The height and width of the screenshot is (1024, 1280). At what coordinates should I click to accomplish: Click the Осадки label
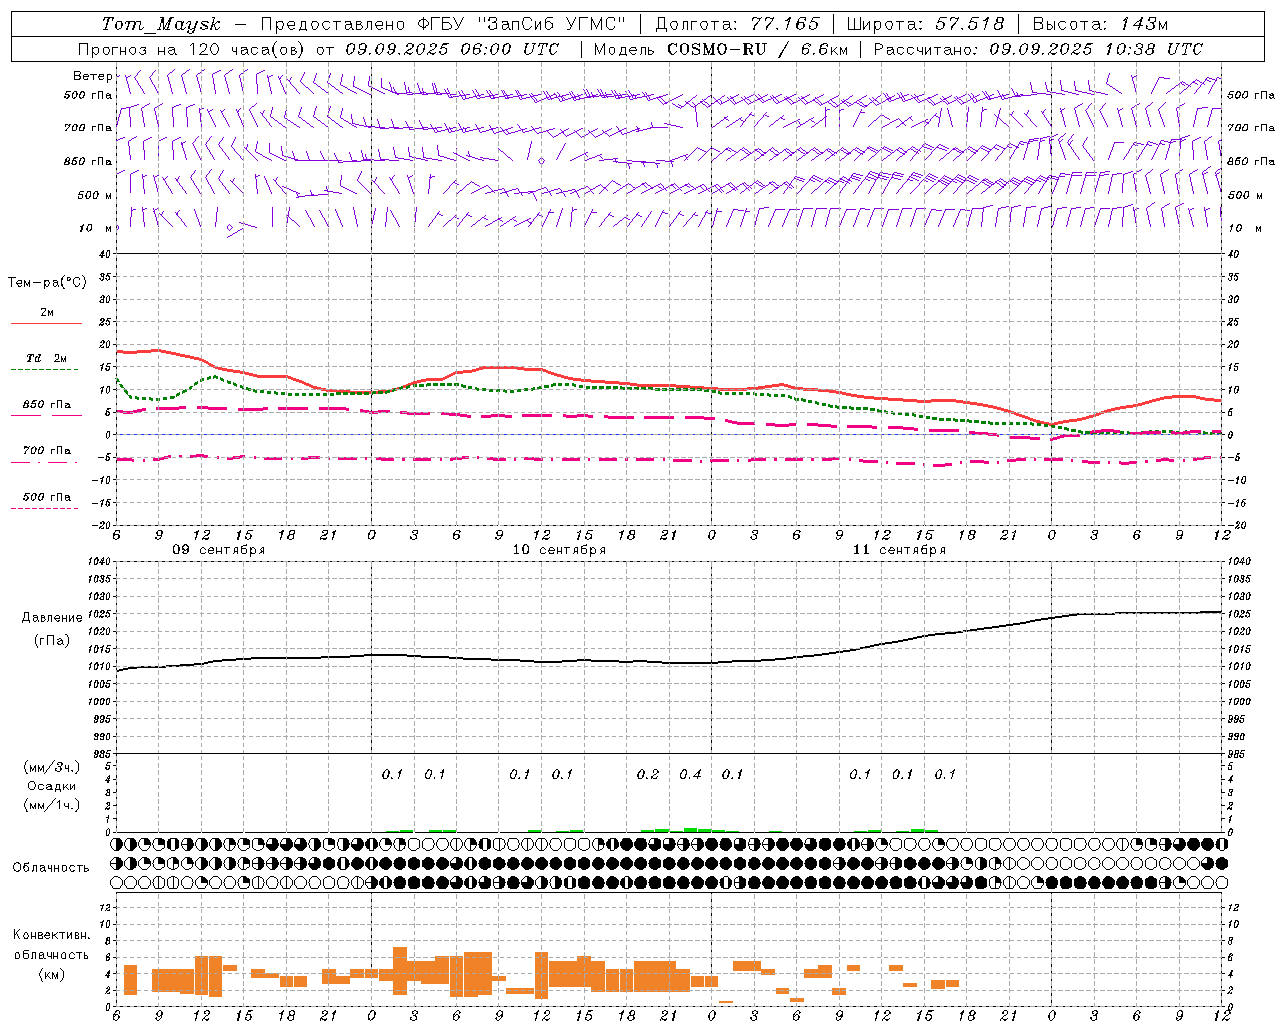point(52,786)
